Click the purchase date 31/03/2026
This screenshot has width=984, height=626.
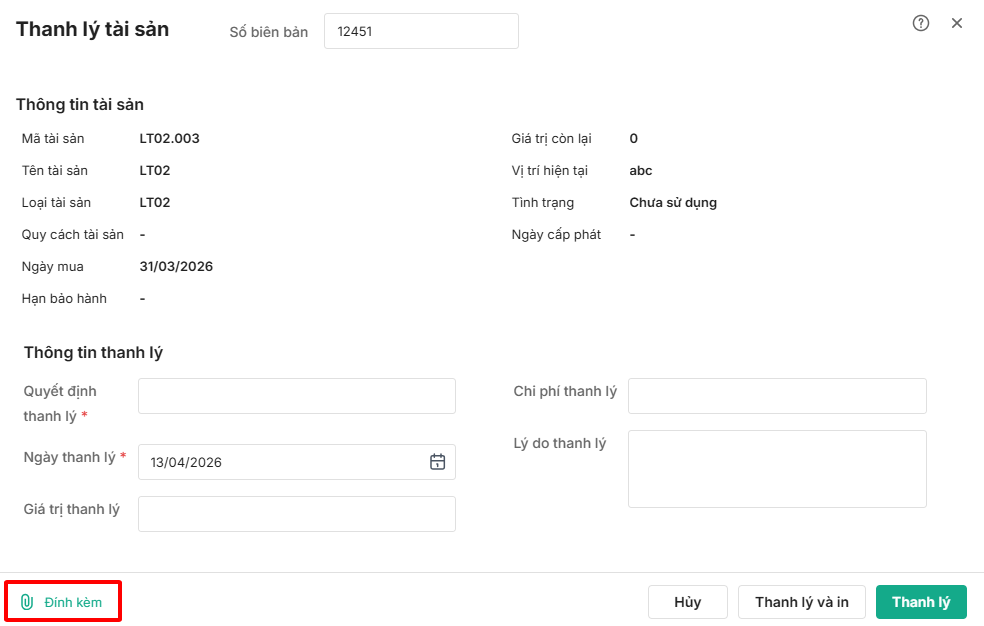point(176,267)
